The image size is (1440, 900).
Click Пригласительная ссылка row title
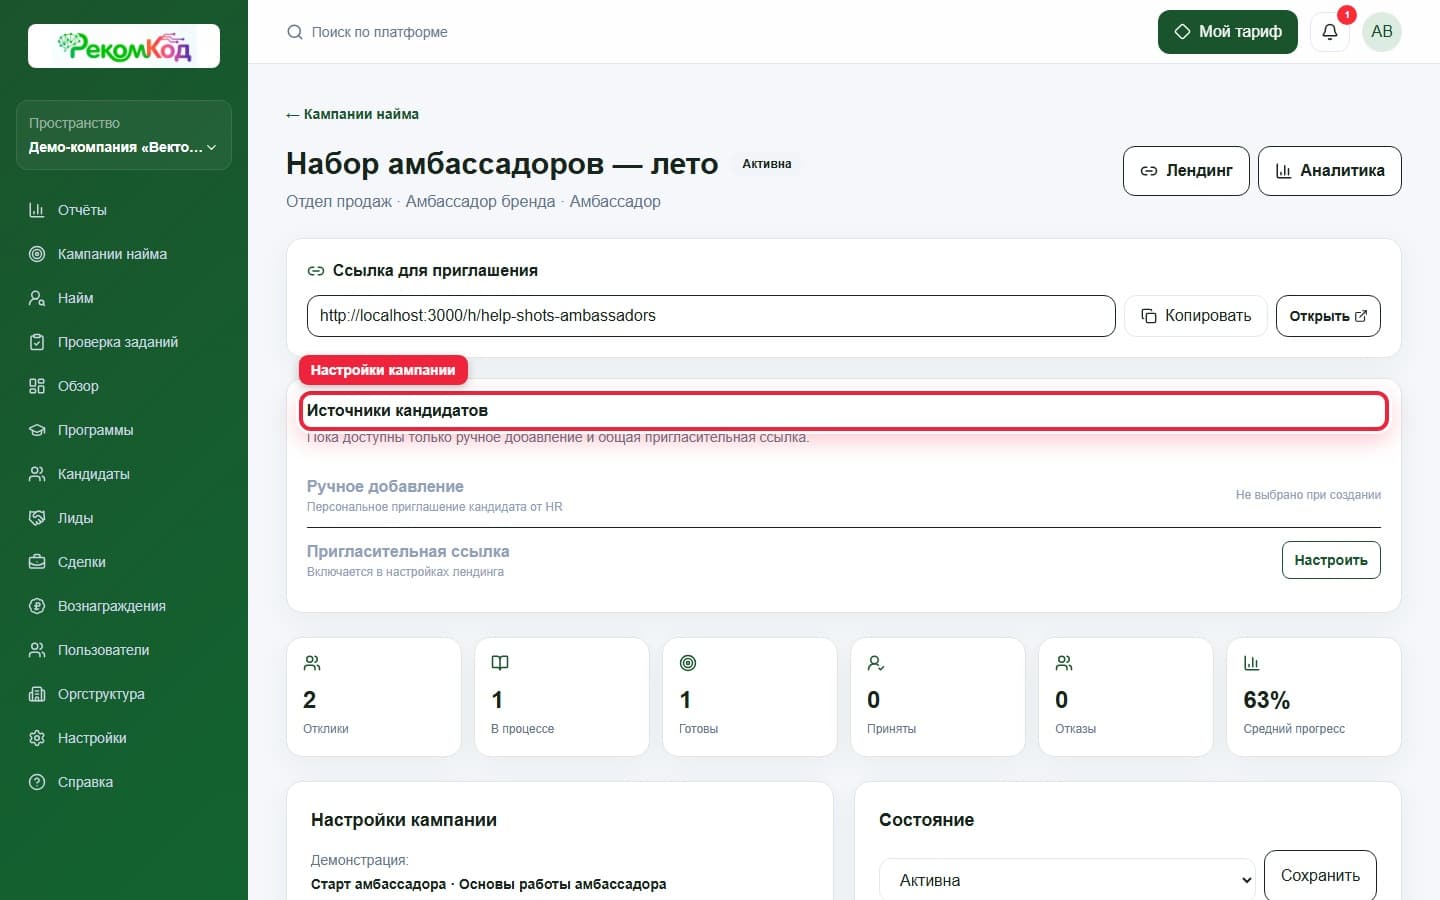(x=408, y=551)
